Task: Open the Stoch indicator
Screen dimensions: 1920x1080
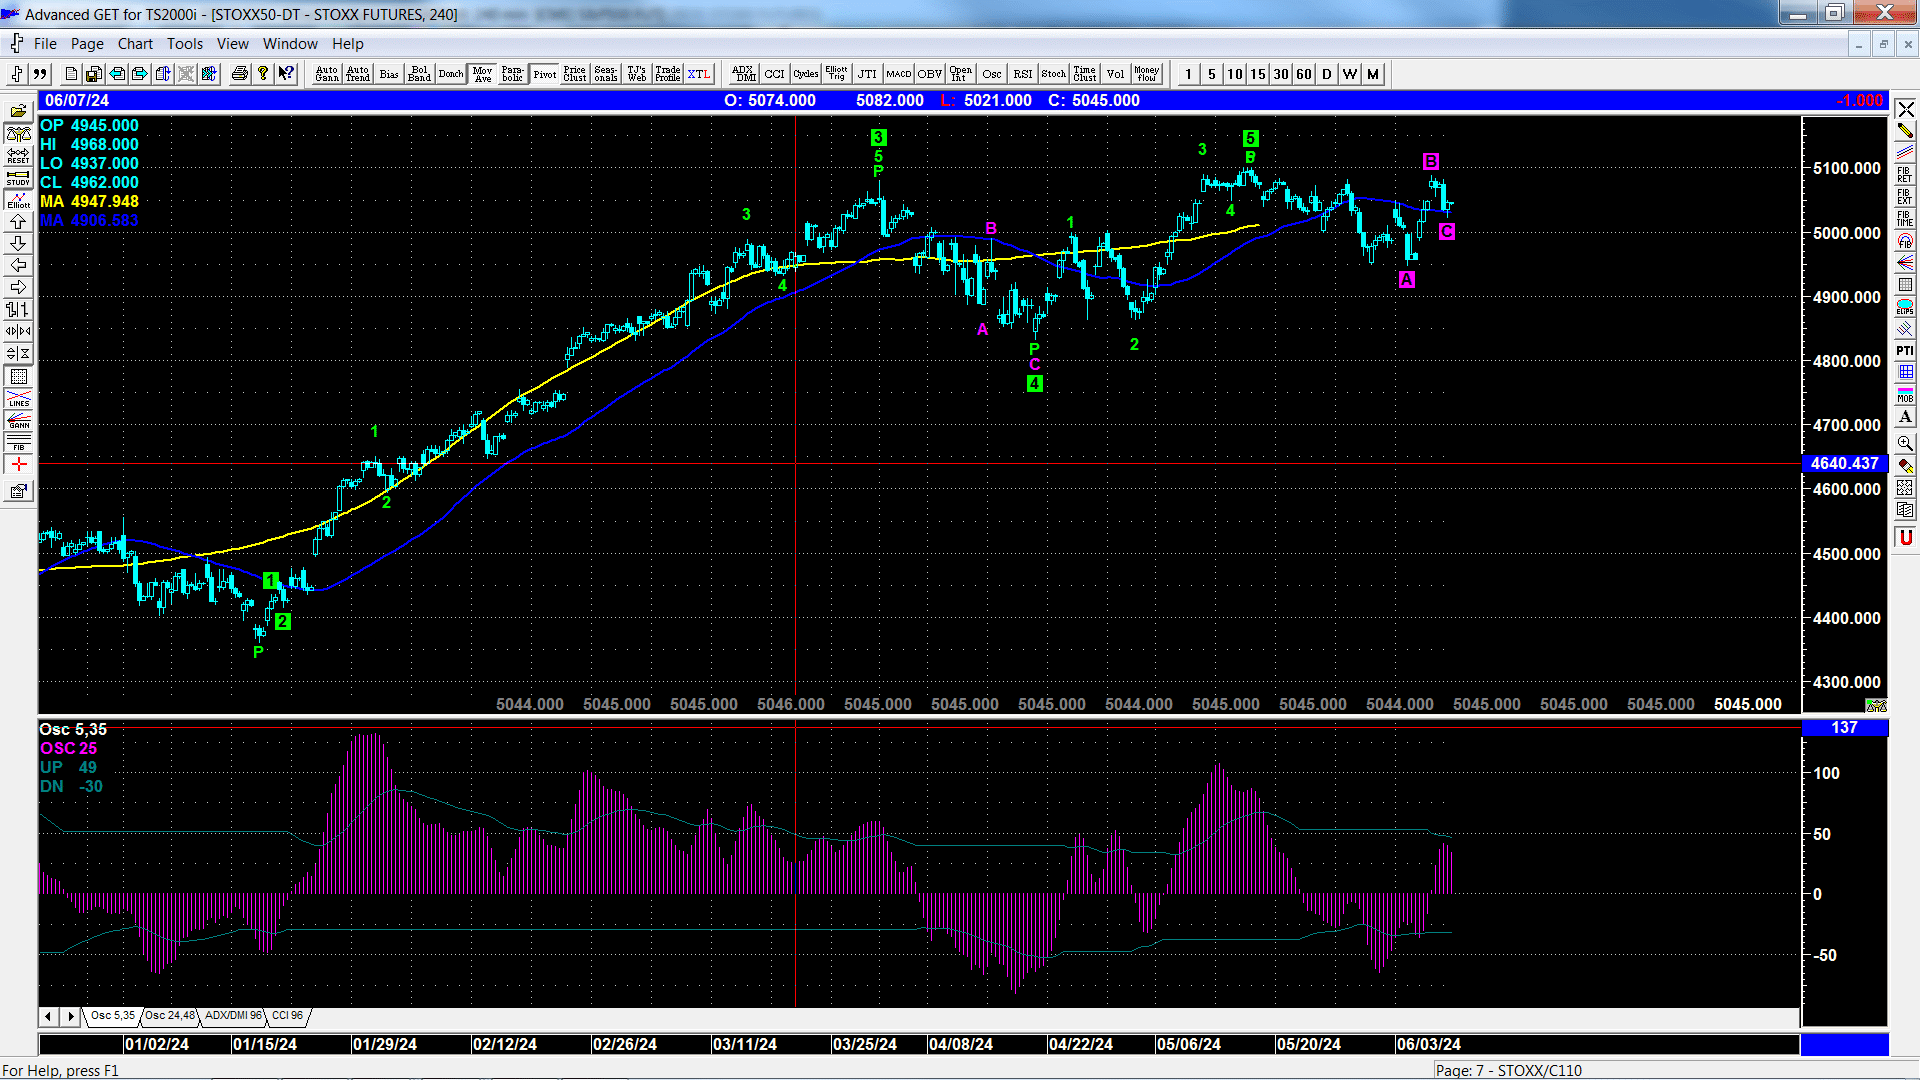Action: [1054, 74]
